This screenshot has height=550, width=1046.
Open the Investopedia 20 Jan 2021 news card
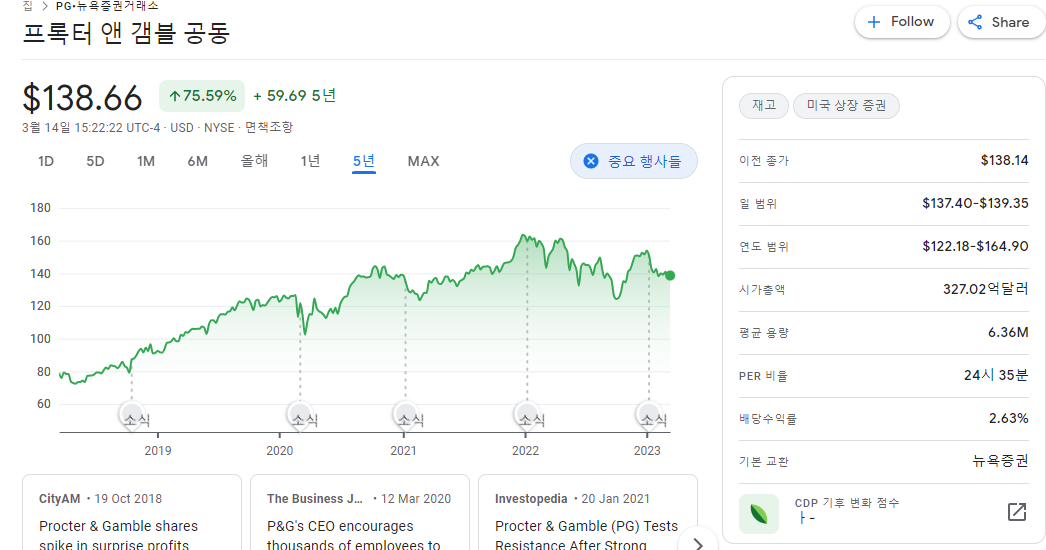tap(588, 513)
